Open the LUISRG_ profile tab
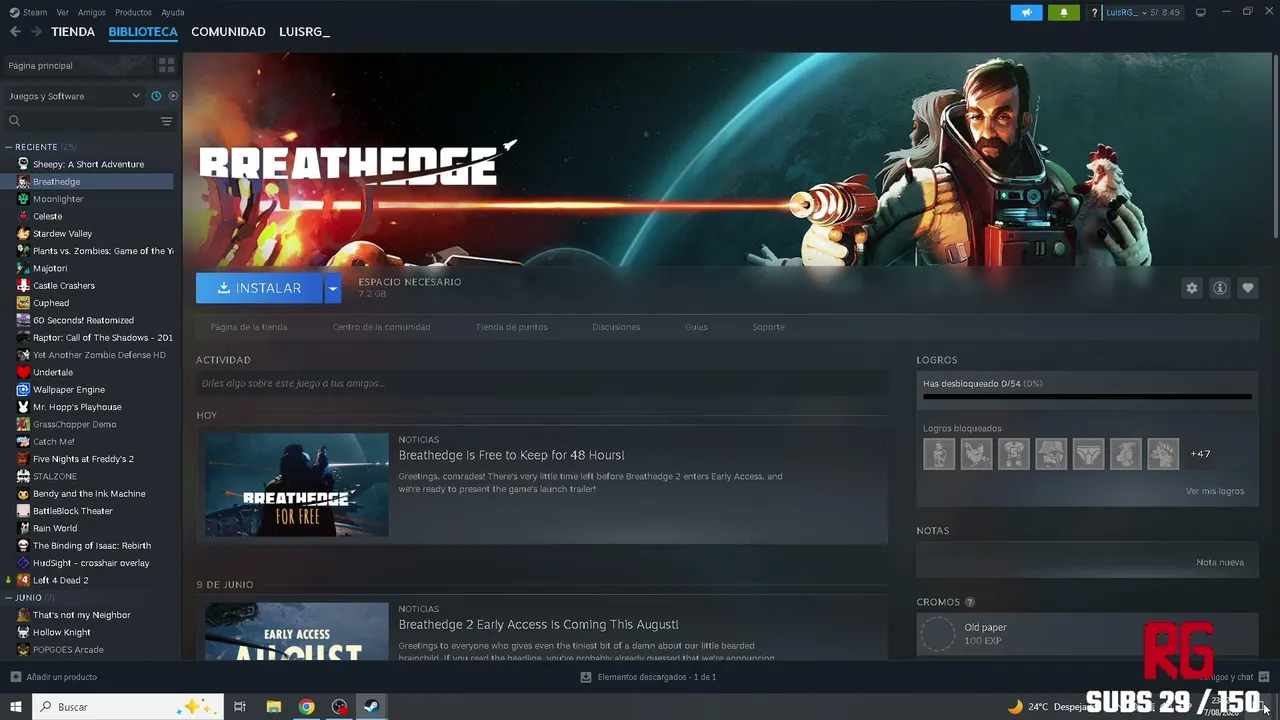 (x=304, y=32)
